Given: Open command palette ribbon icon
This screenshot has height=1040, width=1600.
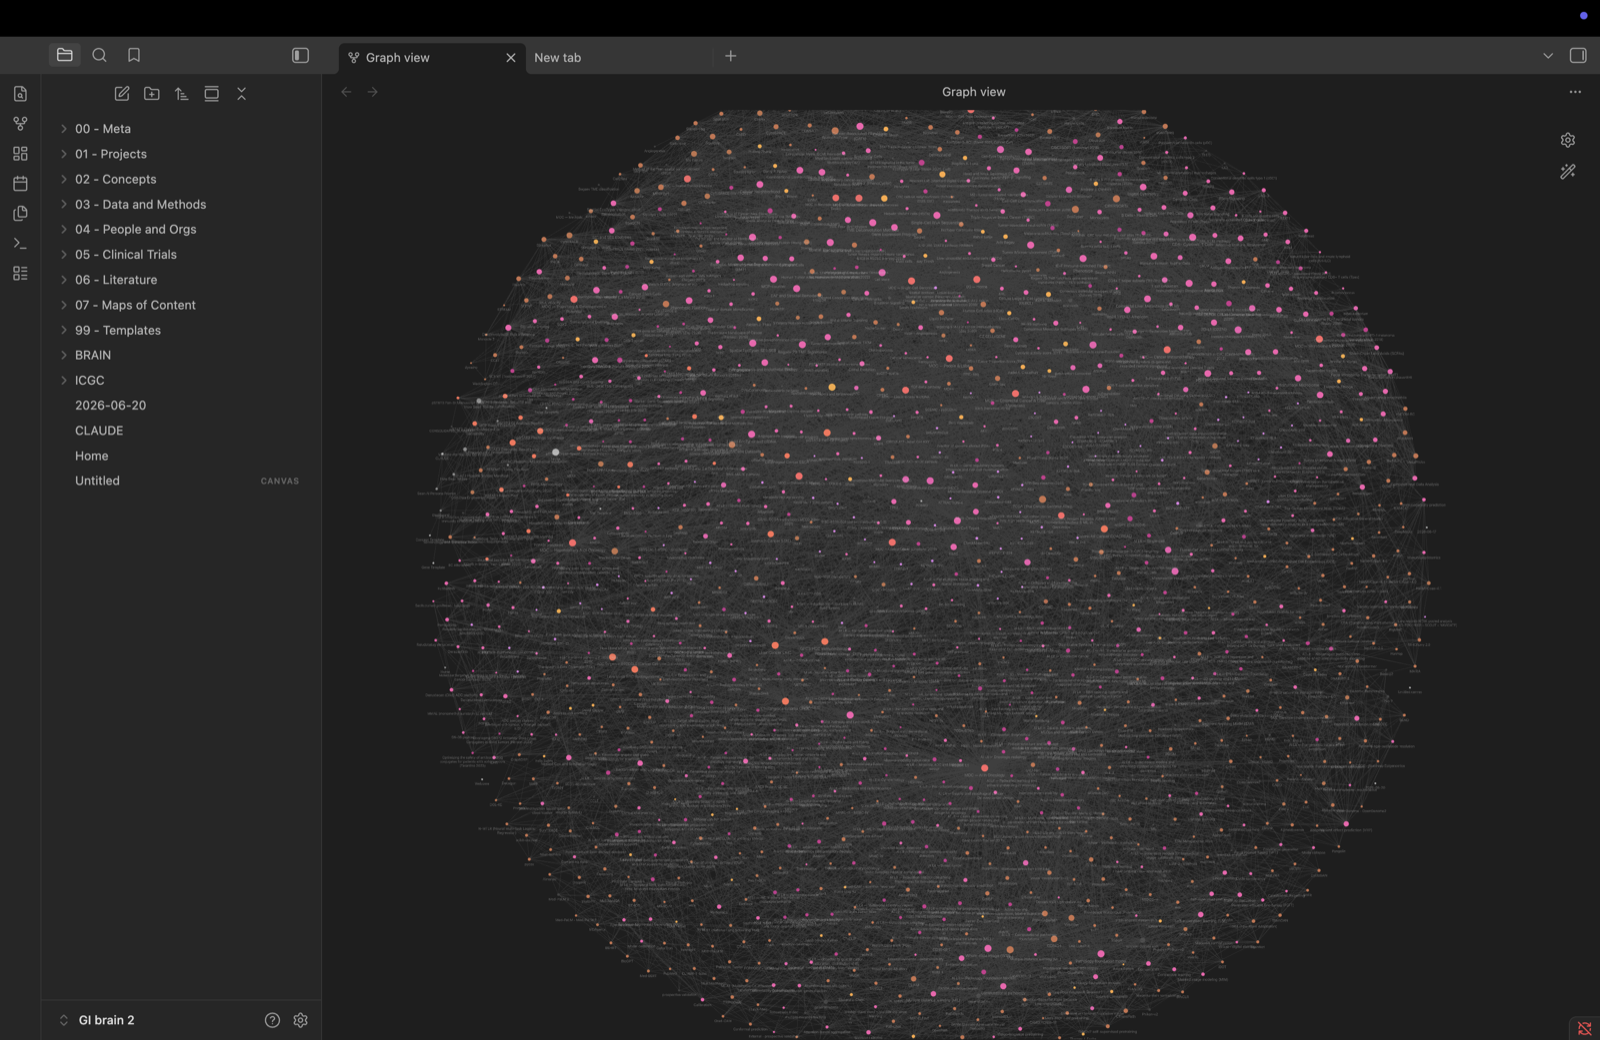Looking at the screenshot, I should 20,243.
